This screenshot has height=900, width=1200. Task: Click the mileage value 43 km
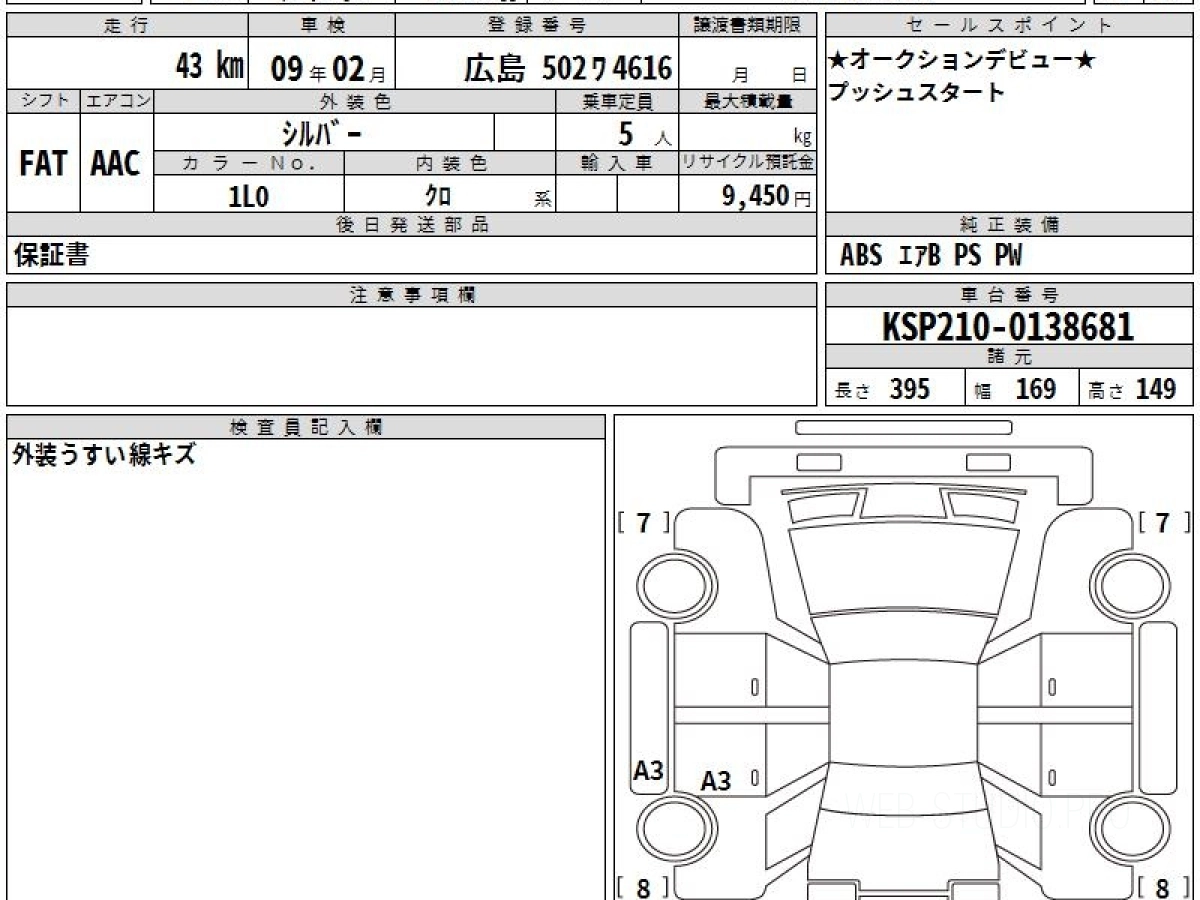click(x=209, y=67)
